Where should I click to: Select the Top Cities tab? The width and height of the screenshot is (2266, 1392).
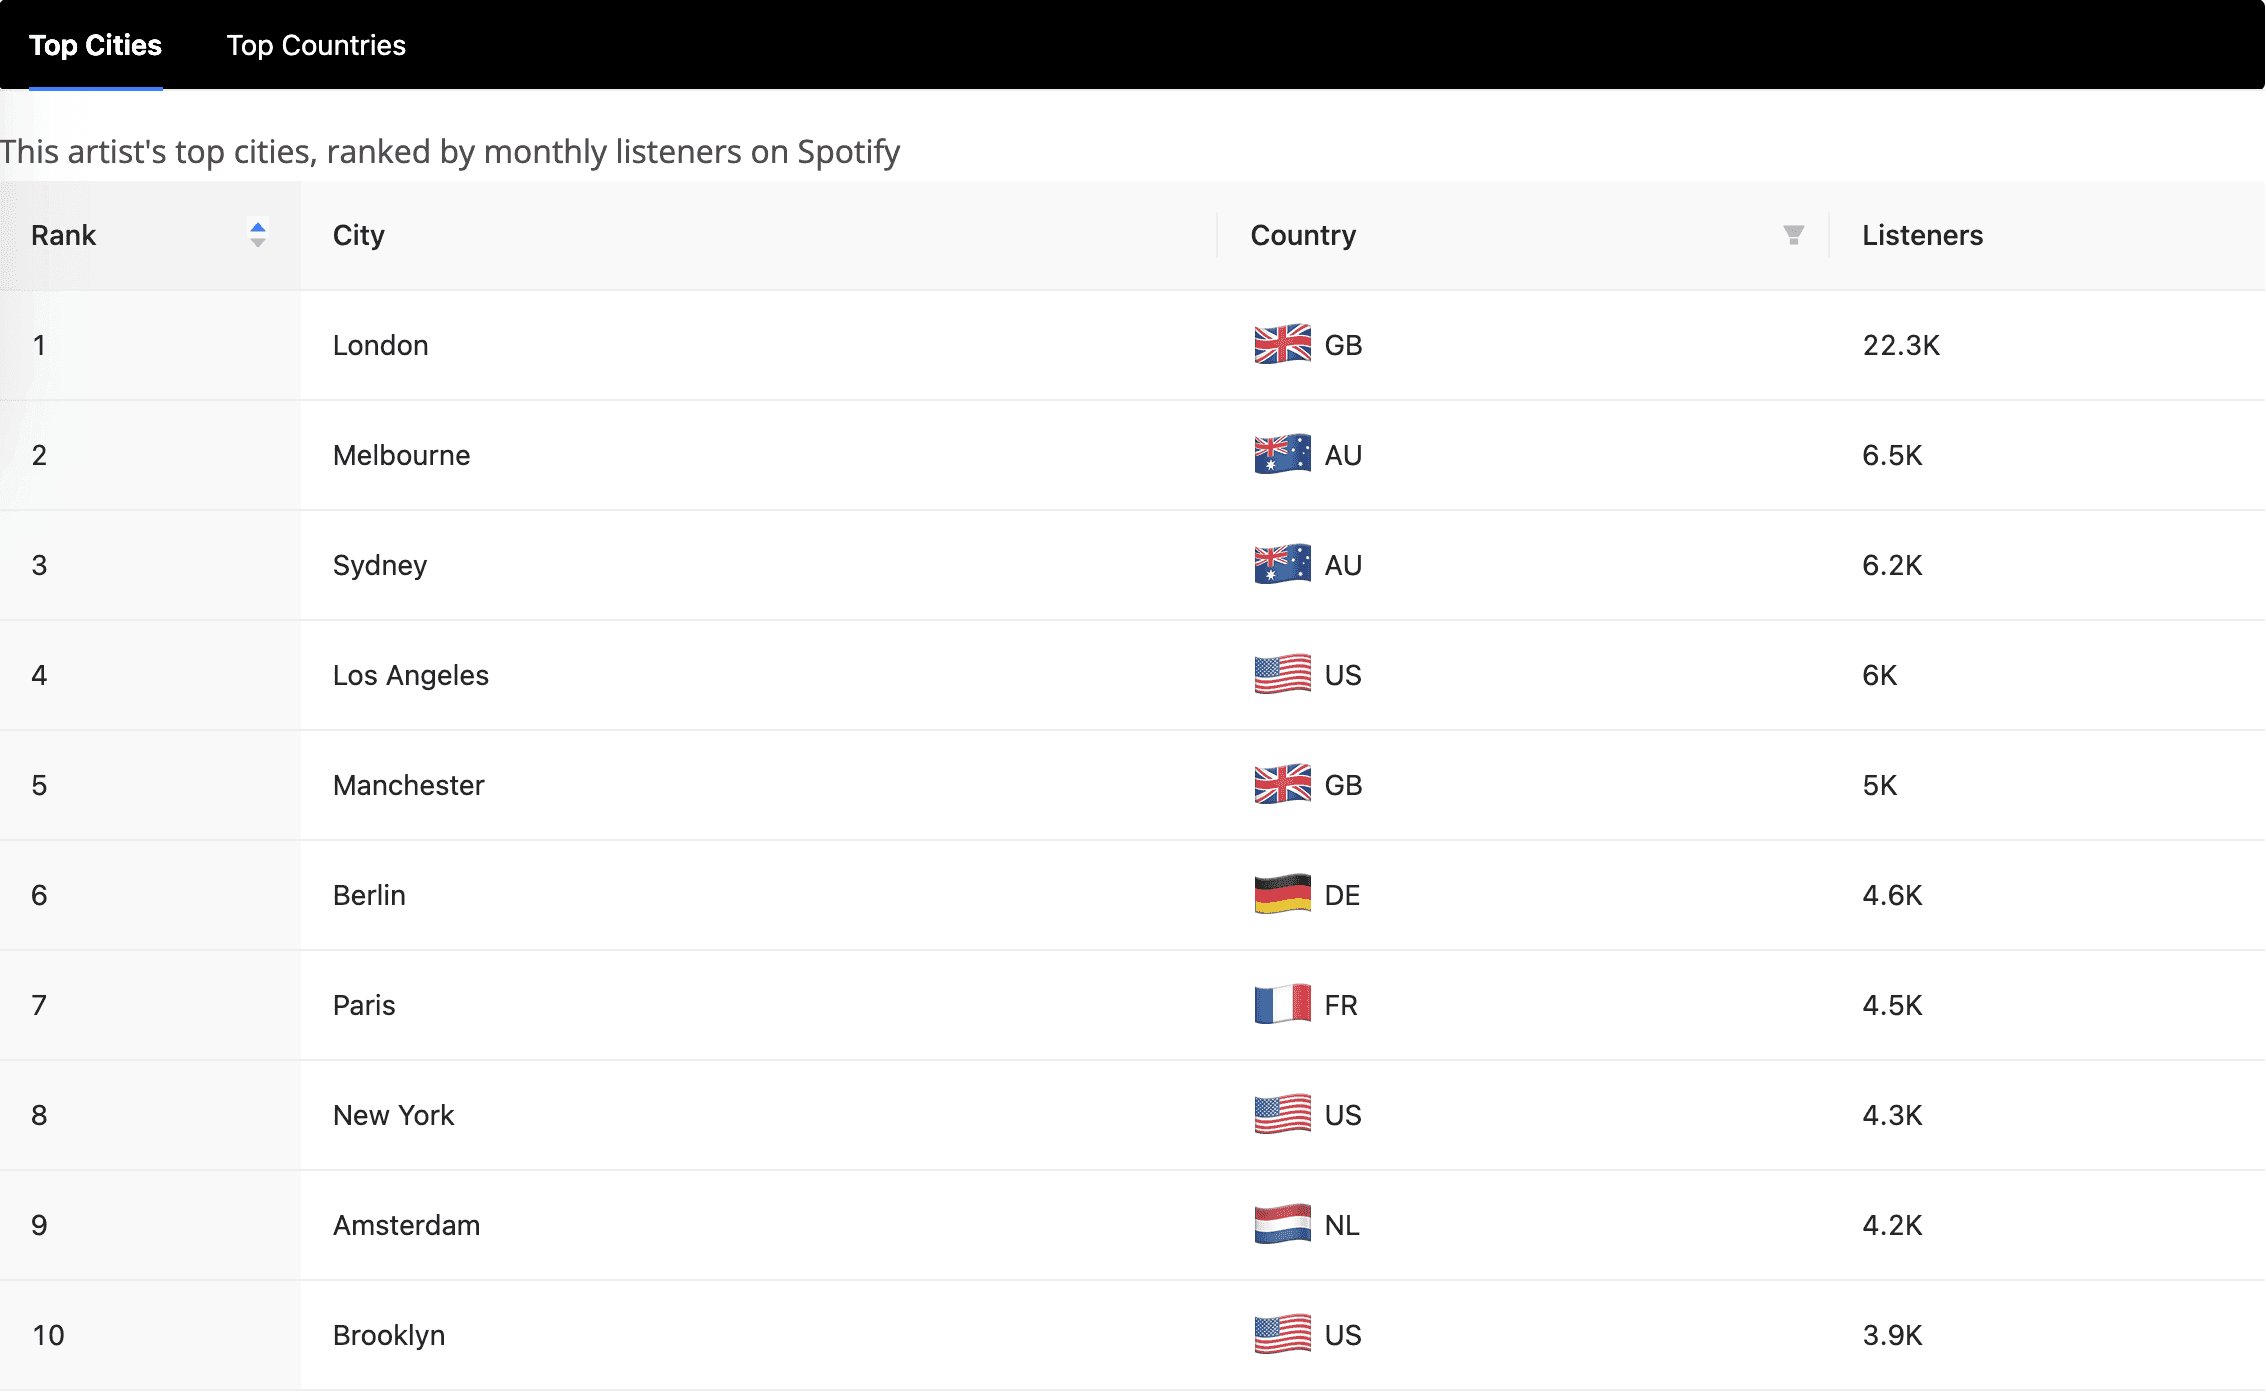[x=95, y=45]
